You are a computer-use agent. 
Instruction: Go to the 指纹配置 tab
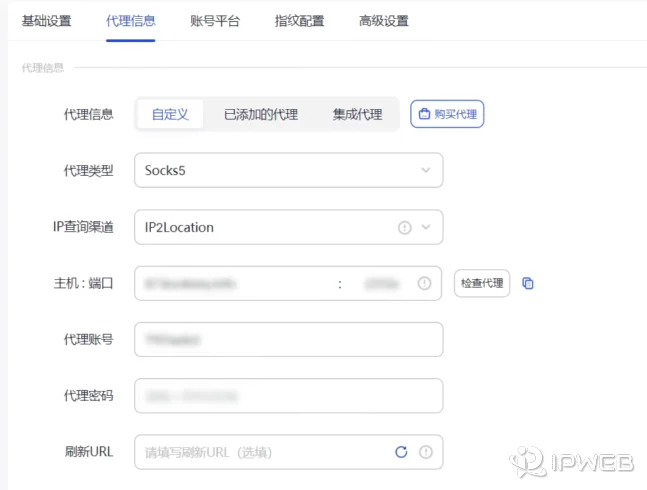pos(299,21)
